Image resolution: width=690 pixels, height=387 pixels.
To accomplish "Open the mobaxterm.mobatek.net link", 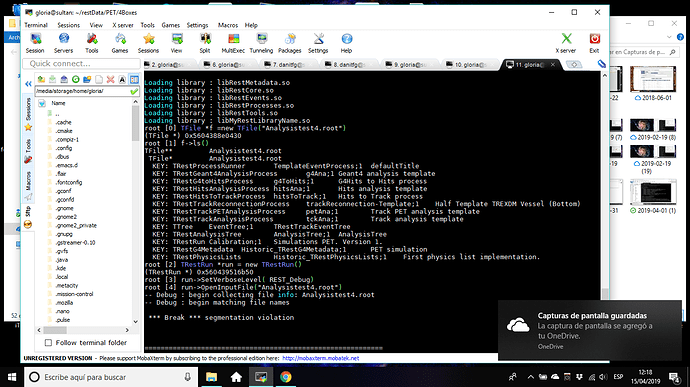I will [x=320, y=358].
